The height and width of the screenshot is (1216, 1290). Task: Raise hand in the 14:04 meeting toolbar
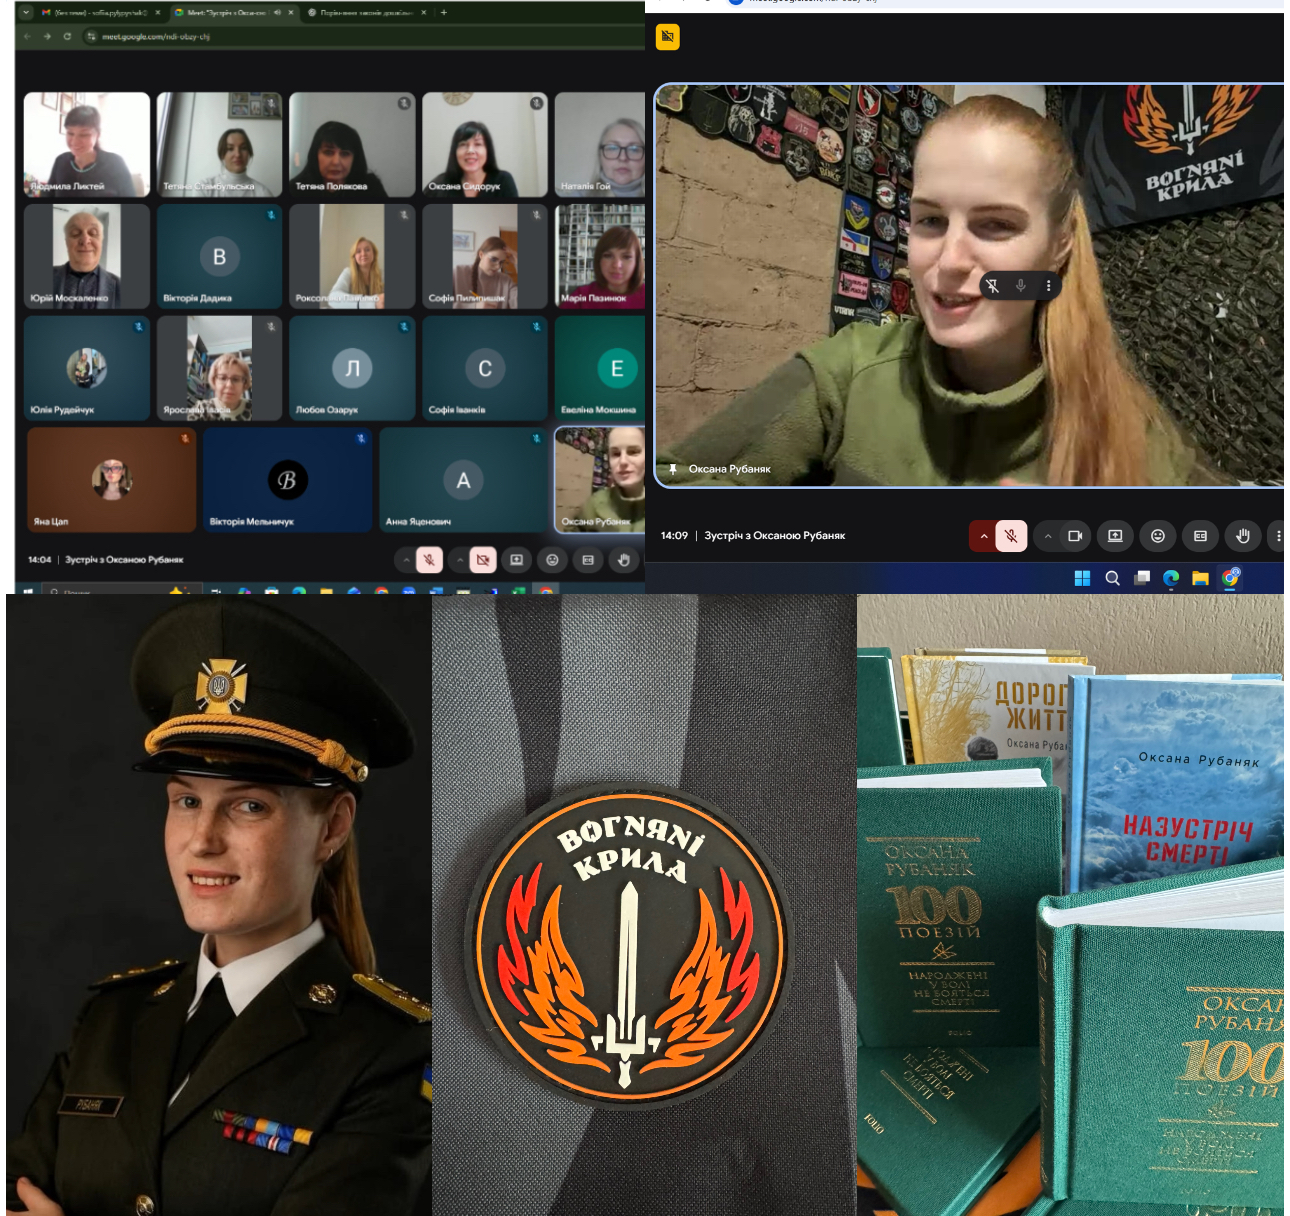[x=623, y=560]
